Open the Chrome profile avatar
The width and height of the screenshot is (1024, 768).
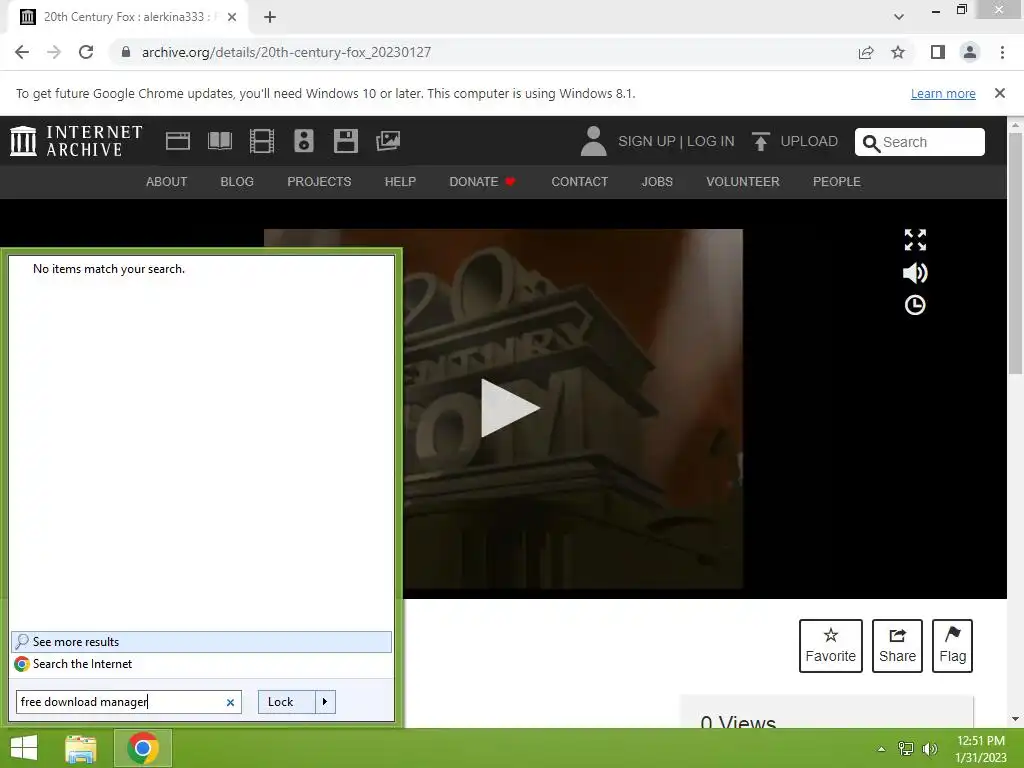pos(970,52)
